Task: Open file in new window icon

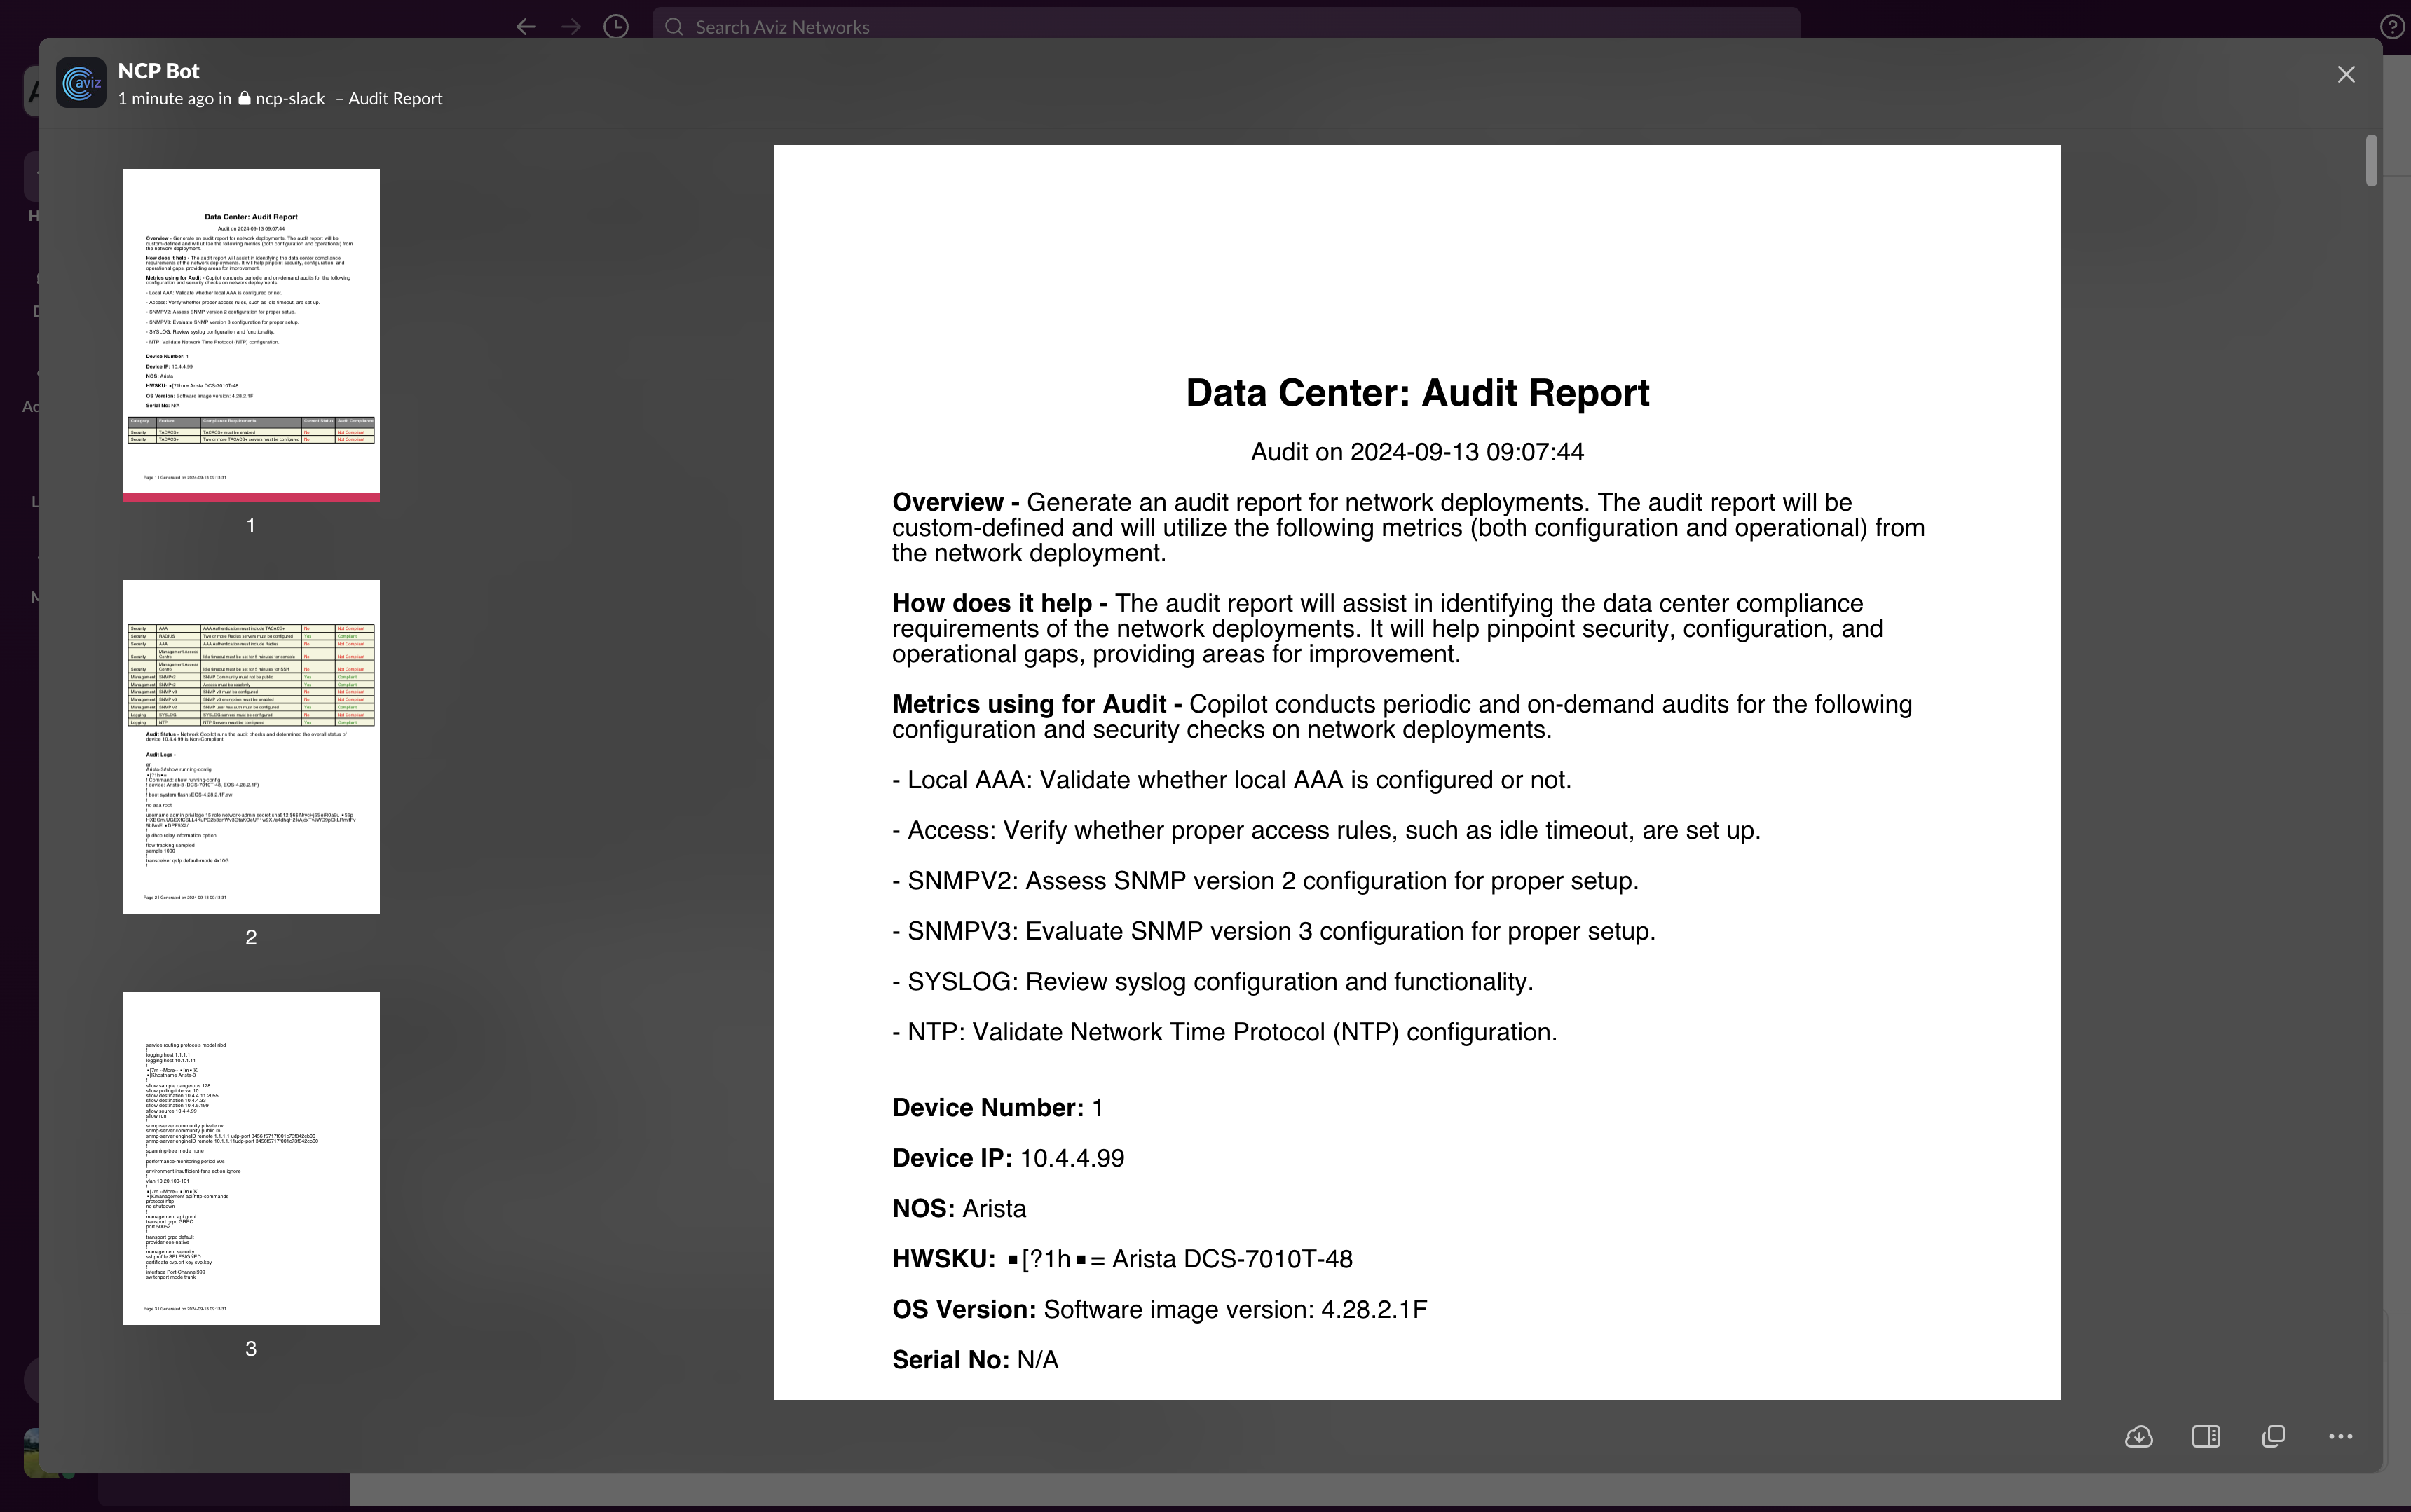Action: (x=2273, y=1437)
